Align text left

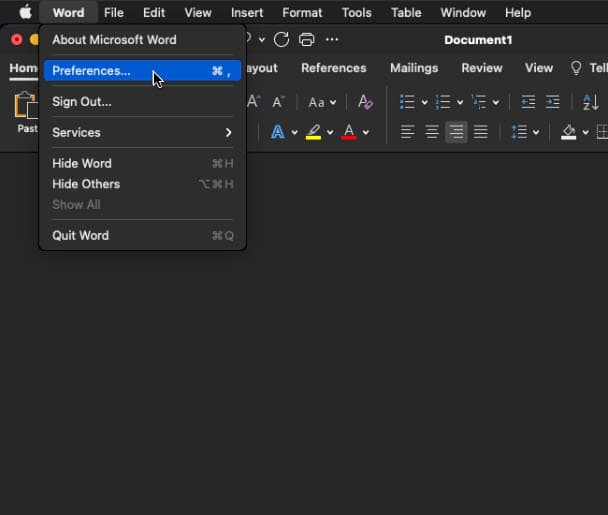[407, 132]
